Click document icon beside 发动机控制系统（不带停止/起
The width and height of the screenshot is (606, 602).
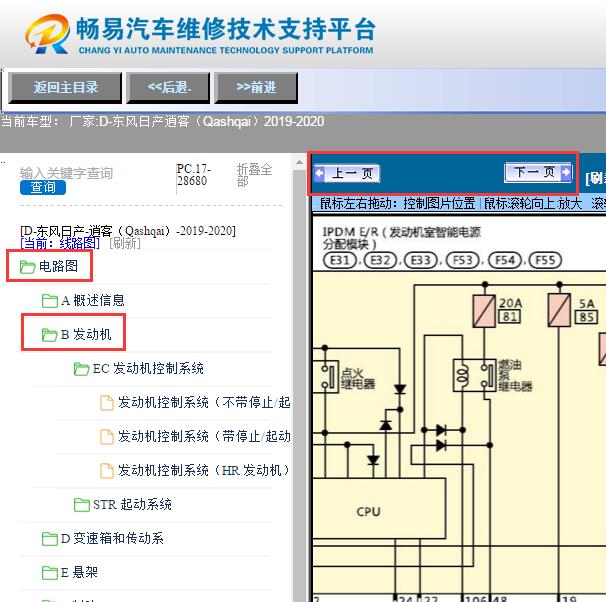[107, 403]
